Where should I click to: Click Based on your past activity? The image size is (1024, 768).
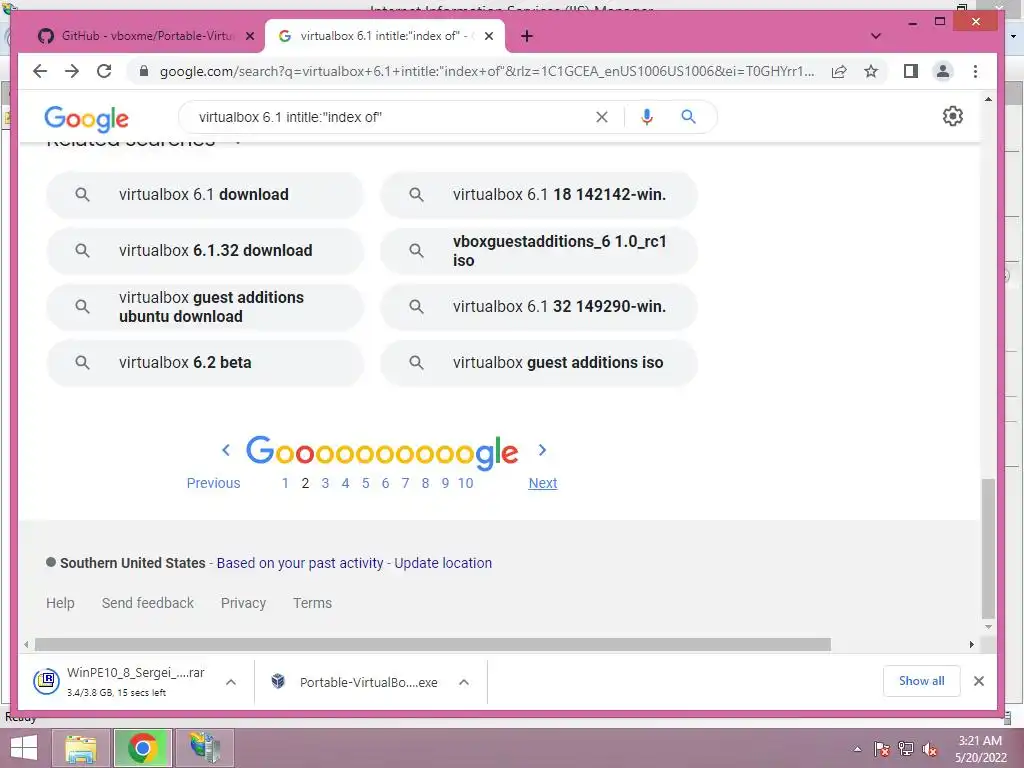[x=300, y=563]
